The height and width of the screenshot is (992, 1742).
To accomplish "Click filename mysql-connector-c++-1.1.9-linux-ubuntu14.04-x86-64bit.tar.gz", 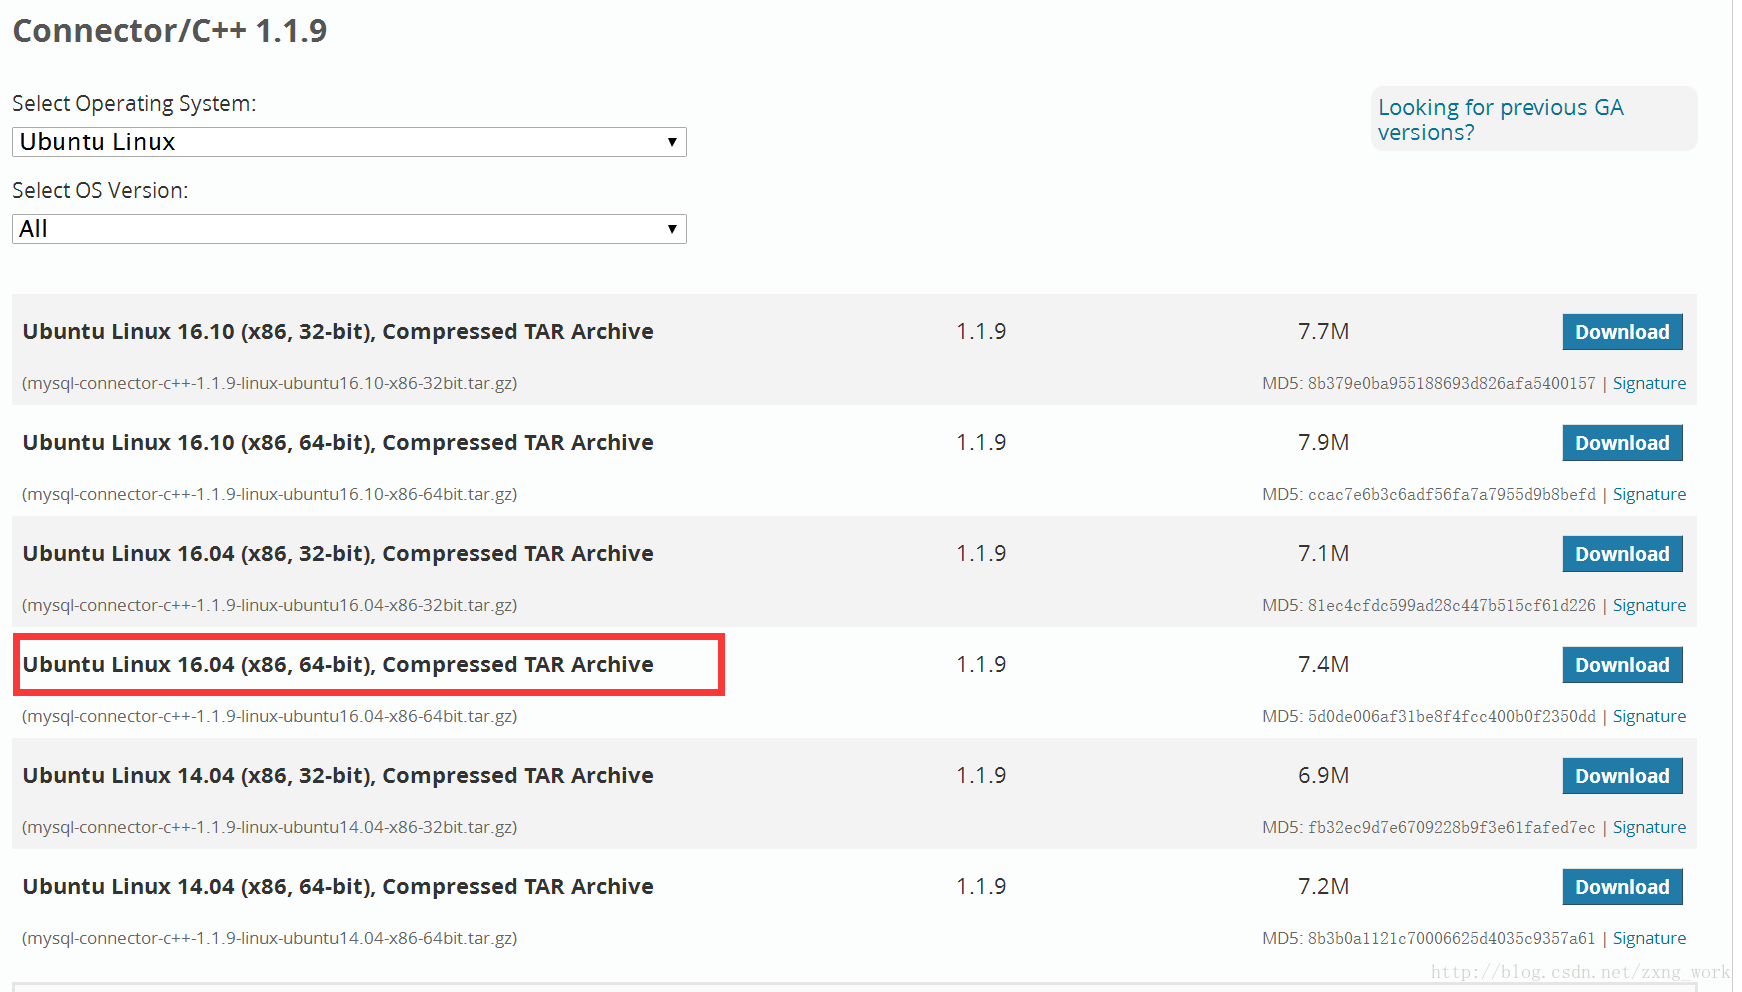I will pos(270,938).
